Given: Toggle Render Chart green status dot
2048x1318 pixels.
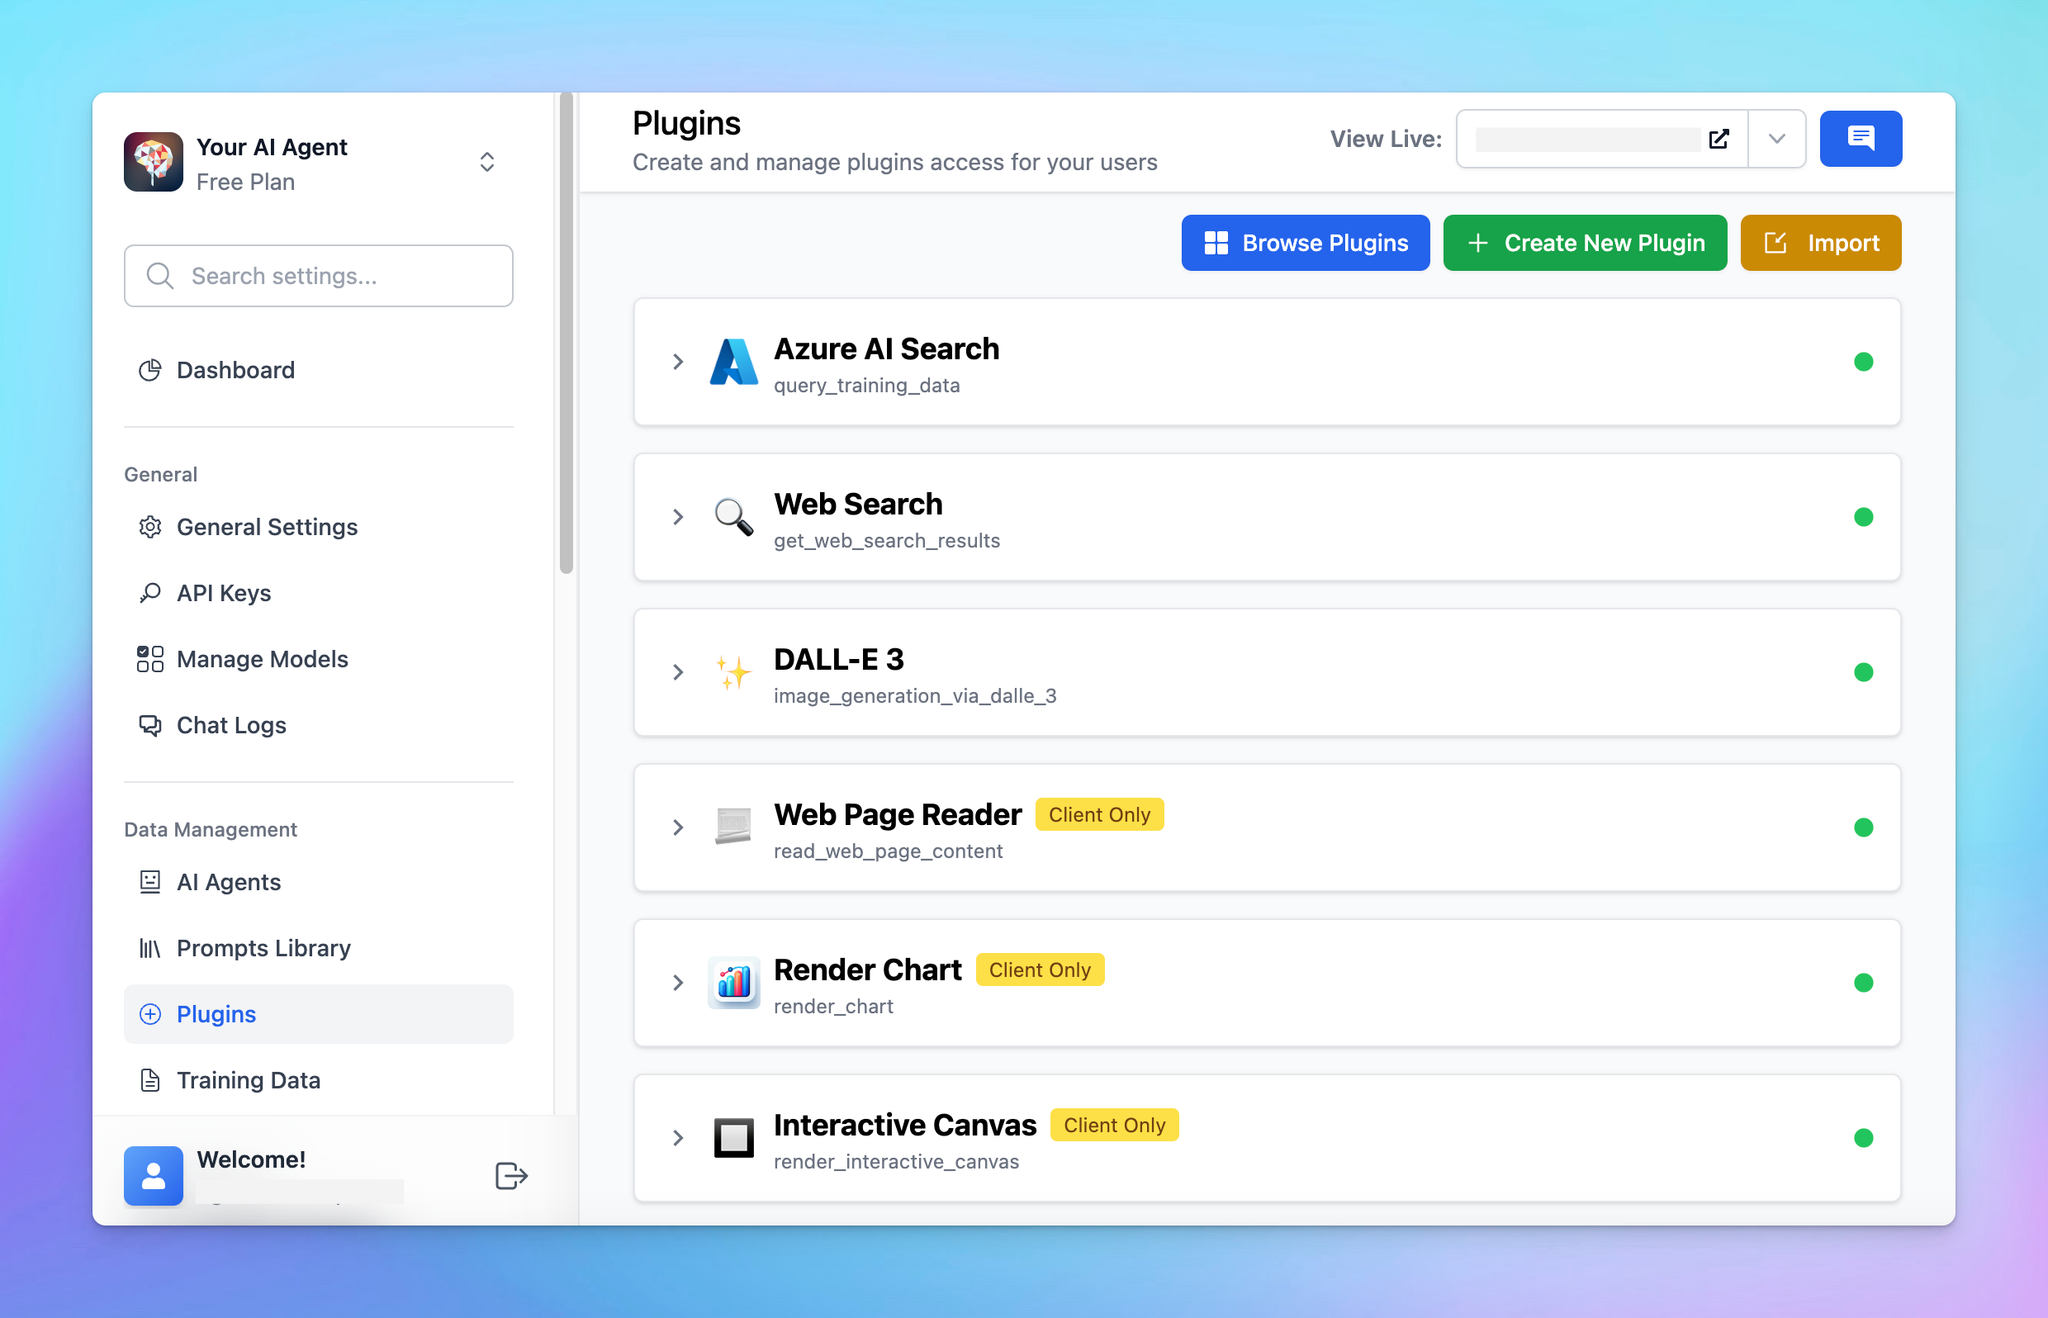Looking at the screenshot, I should pos(1863,982).
